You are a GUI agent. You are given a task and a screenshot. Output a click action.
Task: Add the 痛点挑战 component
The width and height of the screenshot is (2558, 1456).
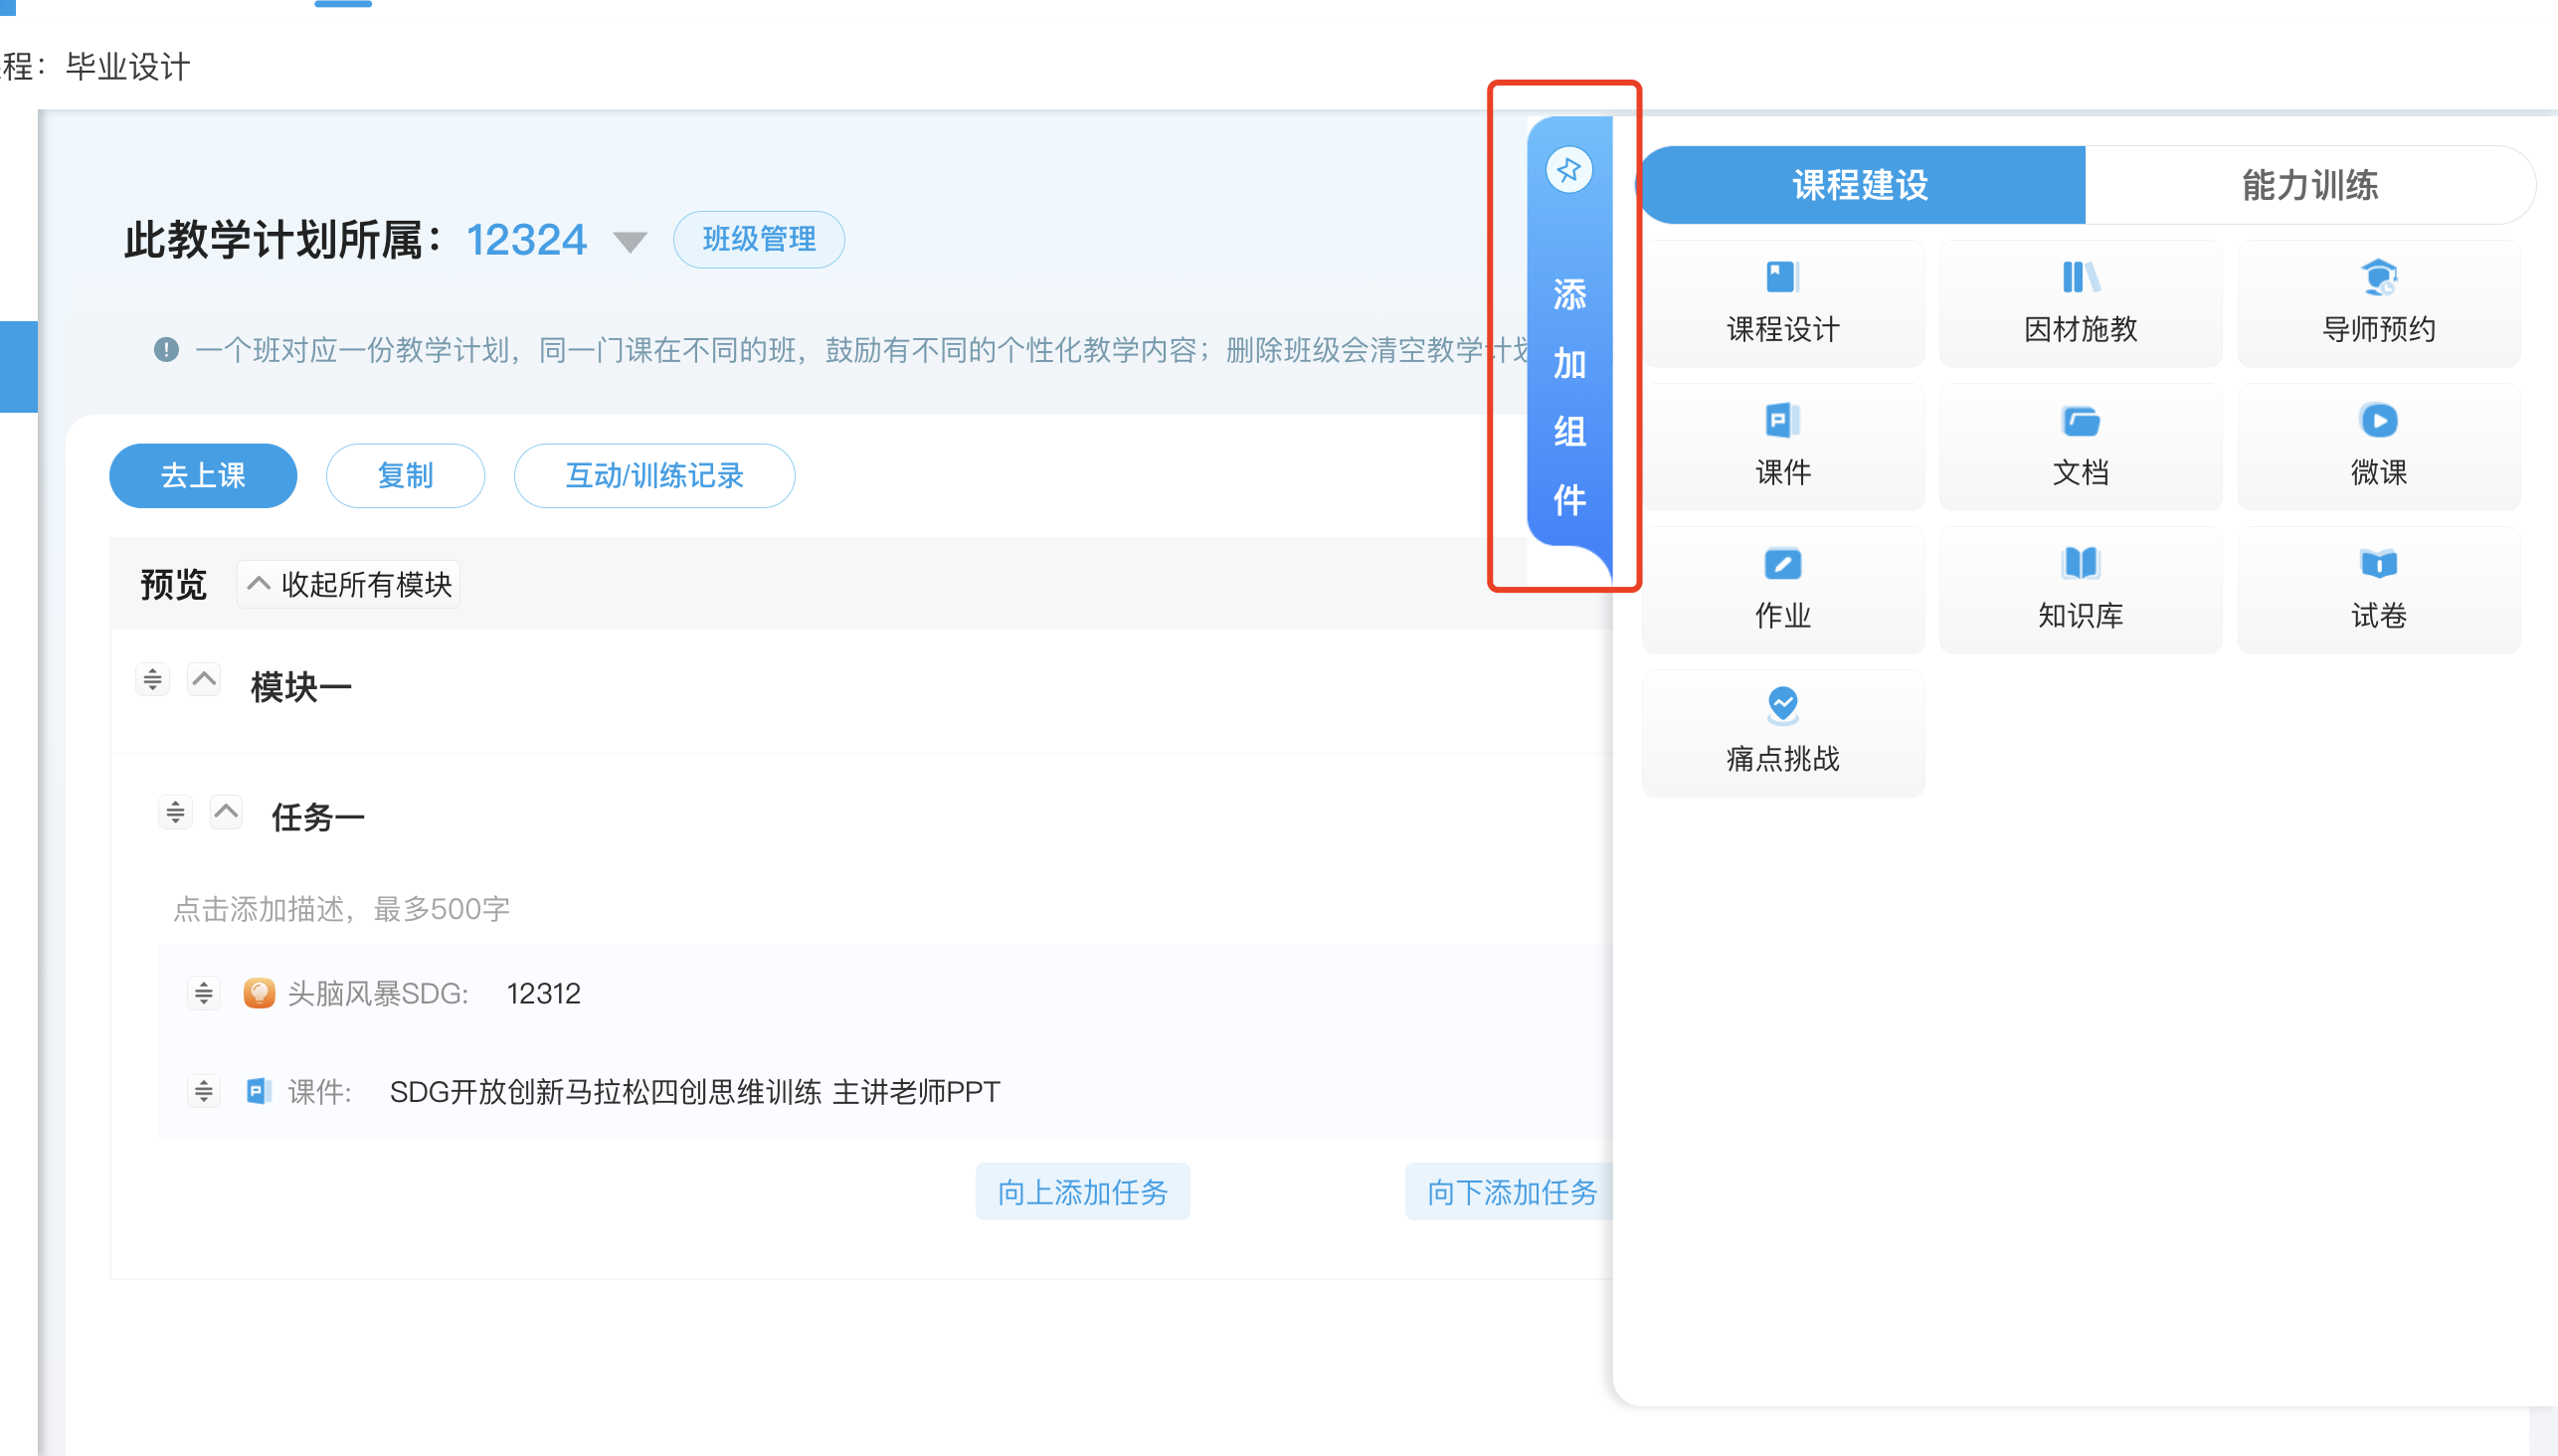1783,732
